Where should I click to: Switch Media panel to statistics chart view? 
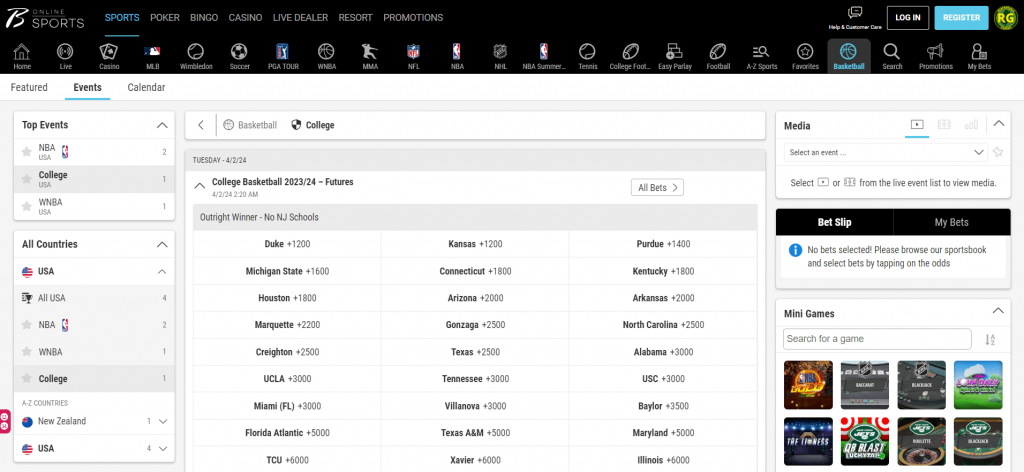(971, 124)
